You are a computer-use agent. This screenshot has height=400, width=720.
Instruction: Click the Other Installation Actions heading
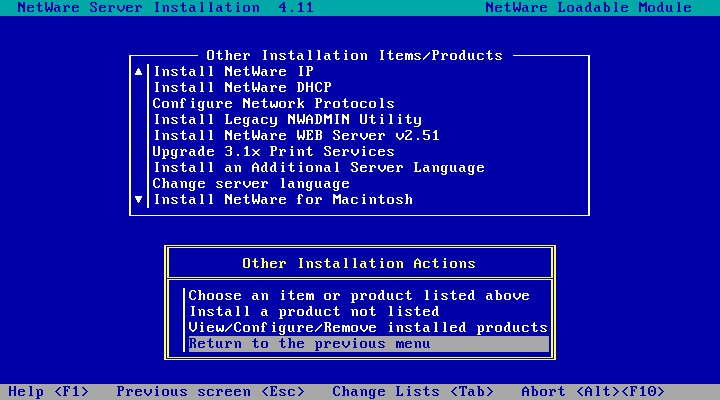[x=359, y=264]
